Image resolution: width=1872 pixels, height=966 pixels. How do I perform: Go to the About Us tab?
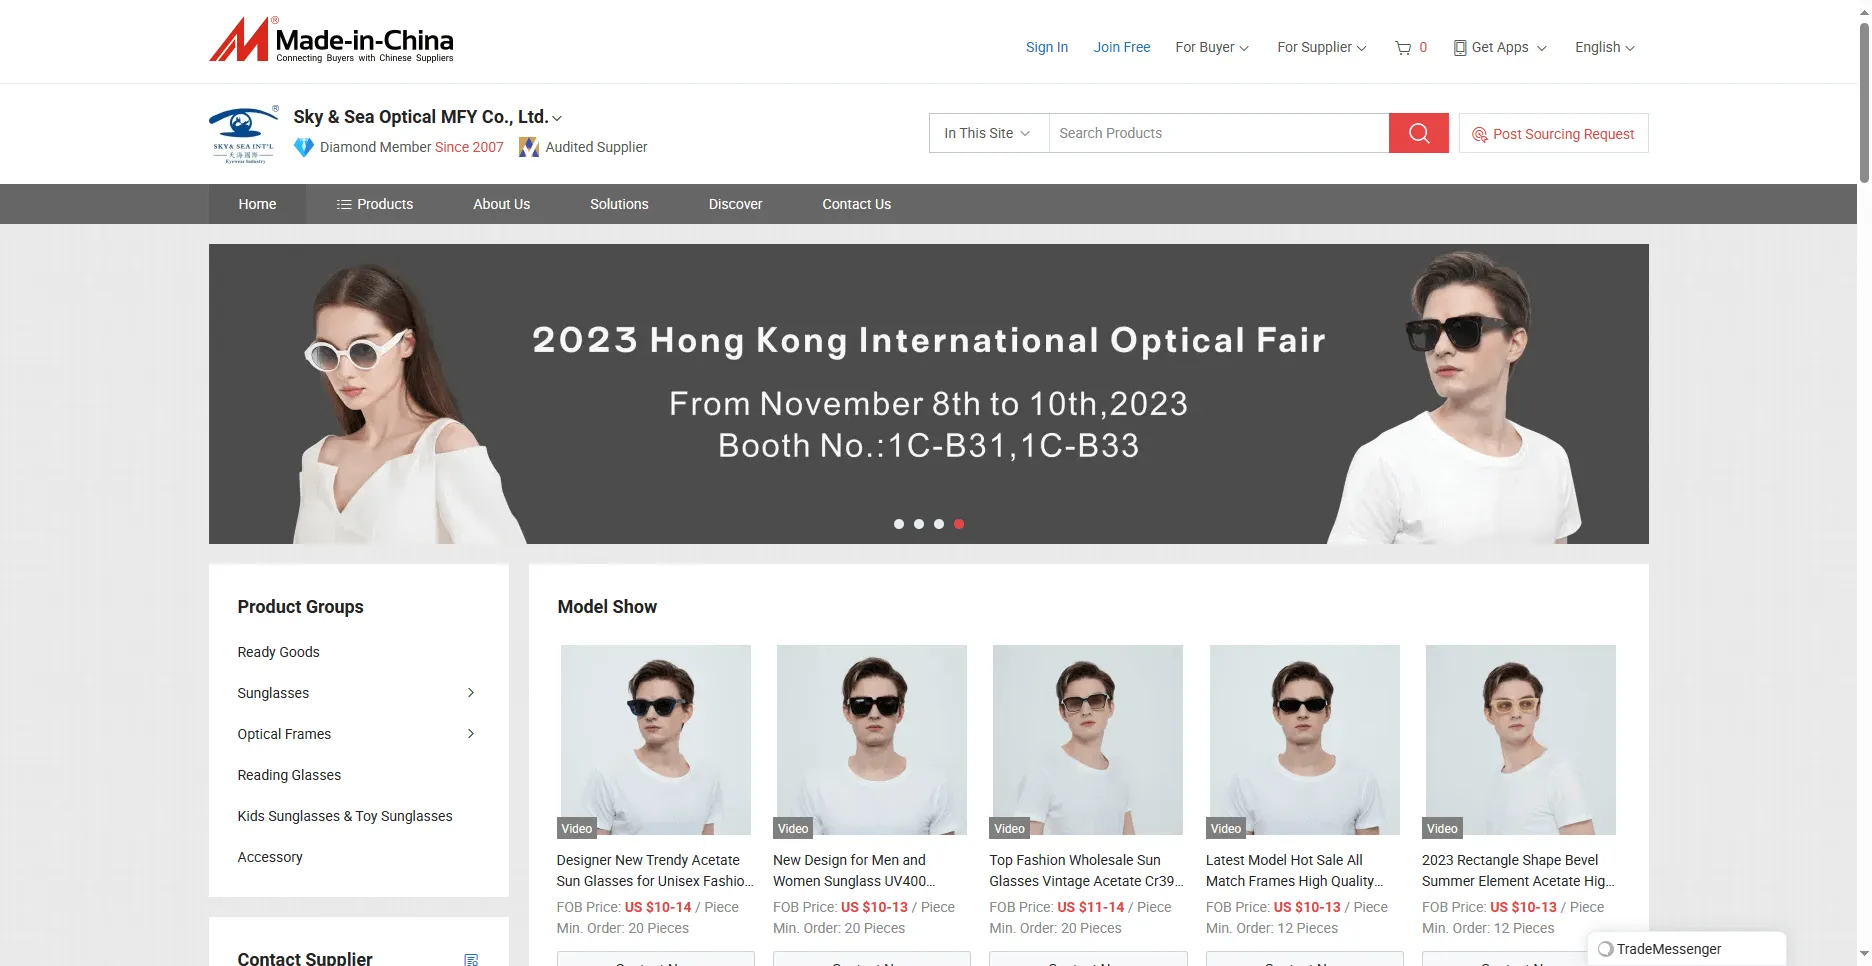[x=501, y=204]
